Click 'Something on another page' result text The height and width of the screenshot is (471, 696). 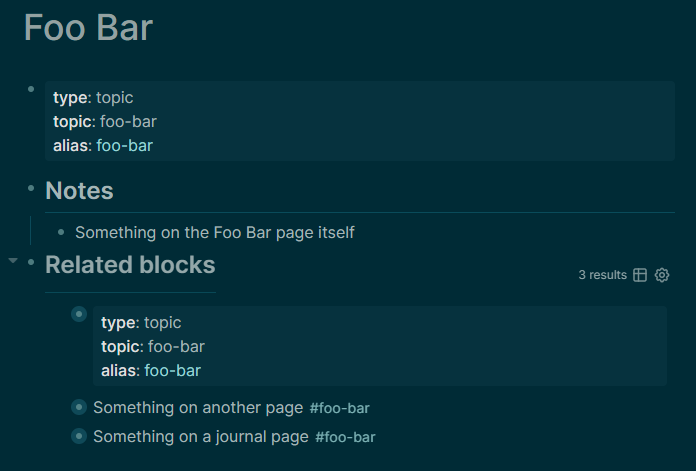(x=197, y=407)
